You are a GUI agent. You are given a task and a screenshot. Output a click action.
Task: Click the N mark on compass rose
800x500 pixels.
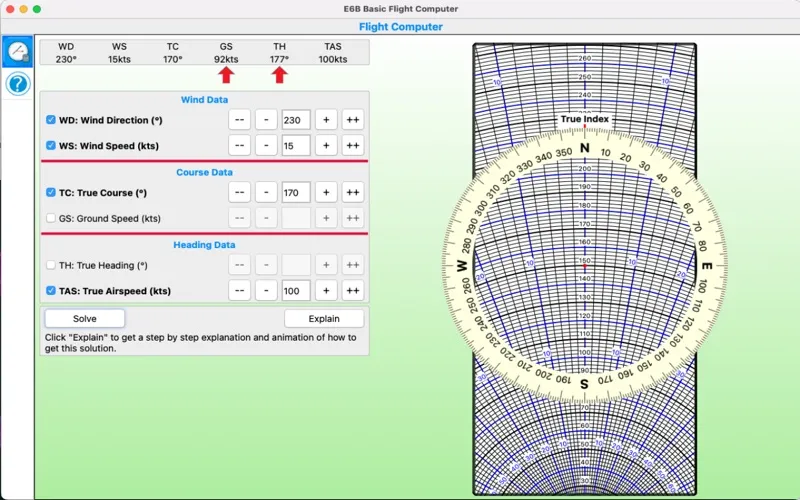point(585,148)
